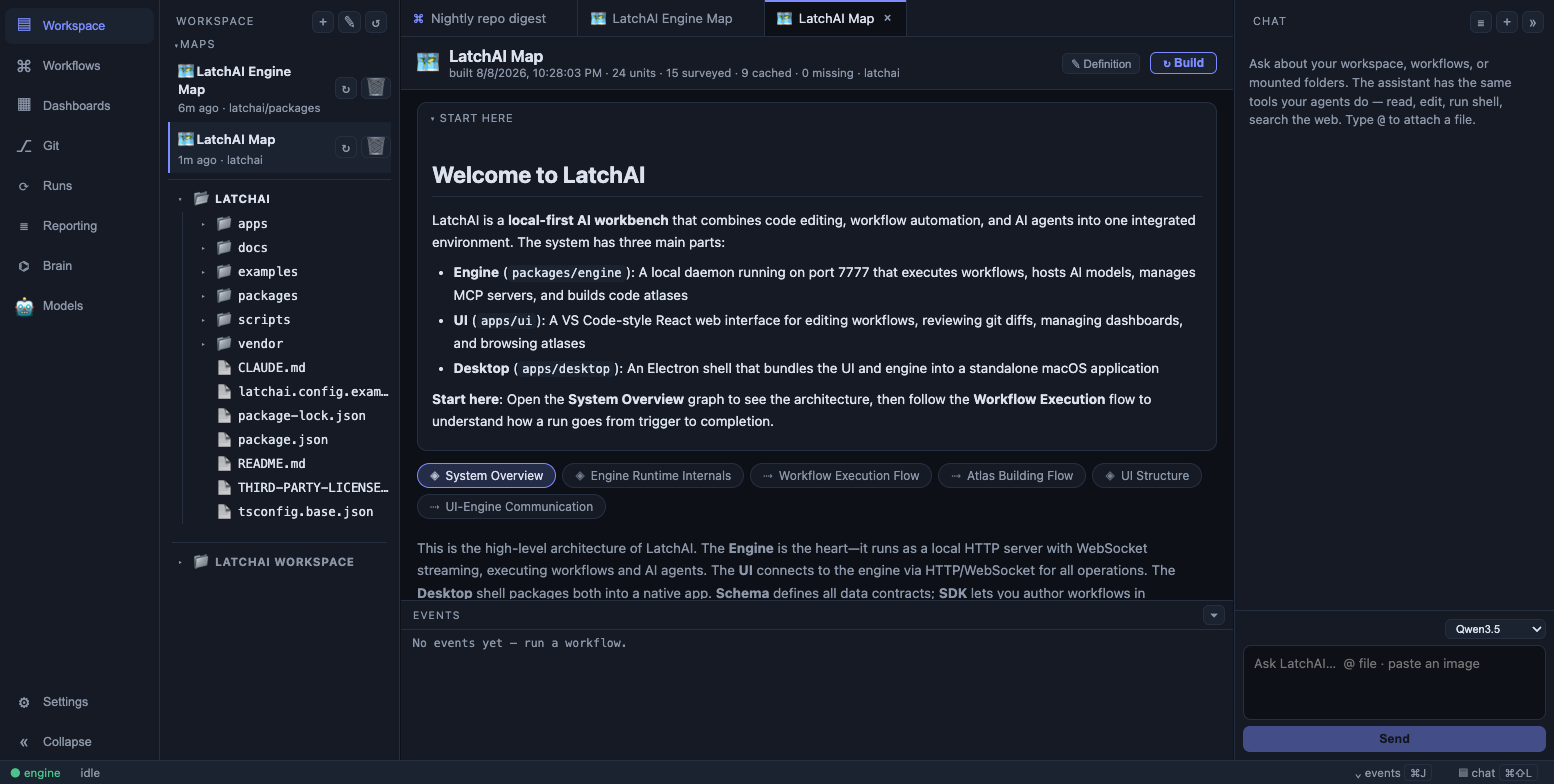Image resolution: width=1554 pixels, height=784 pixels.
Task: Collapse the left navigation sidebar
Action: coord(79,741)
